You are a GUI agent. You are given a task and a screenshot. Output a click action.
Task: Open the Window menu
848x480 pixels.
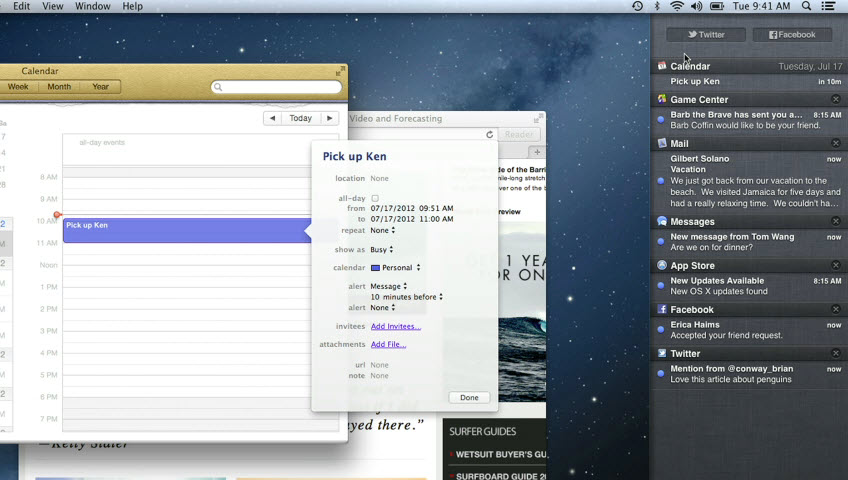93,6
